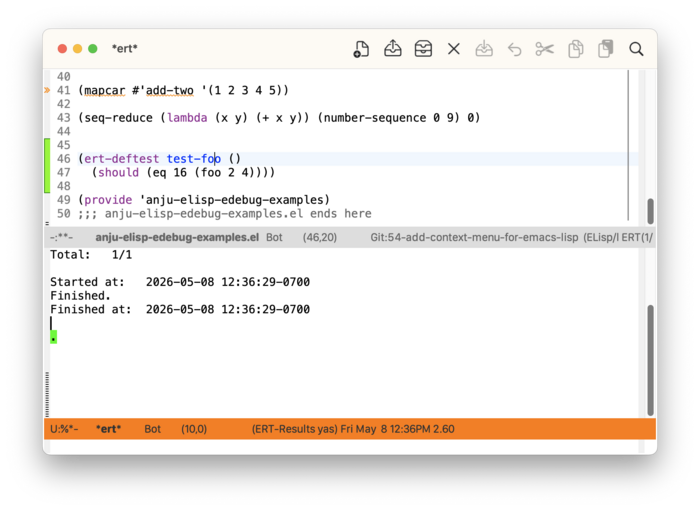Click the *ert* window title text
Screen dimensions: 700x511
[x=125, y=49]
